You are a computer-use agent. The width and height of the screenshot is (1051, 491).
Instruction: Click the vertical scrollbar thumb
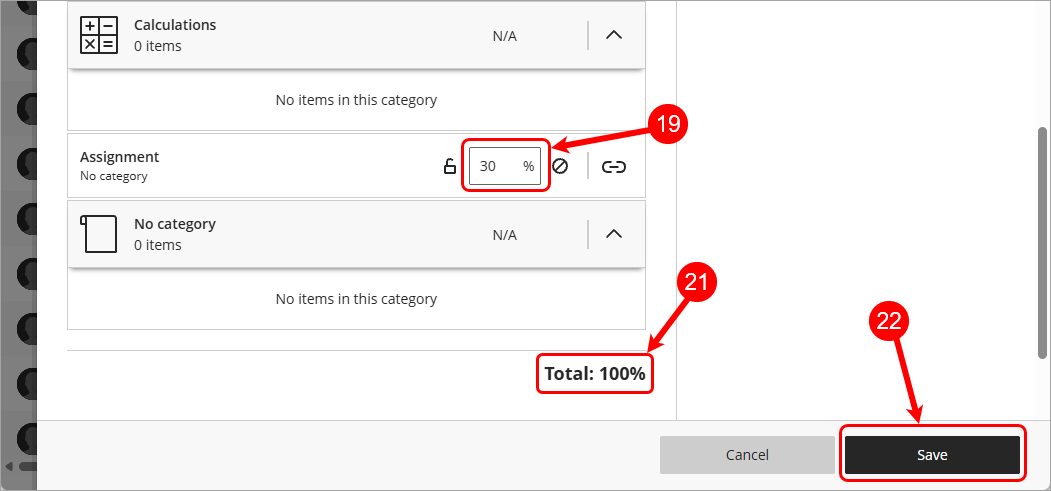1044,242
